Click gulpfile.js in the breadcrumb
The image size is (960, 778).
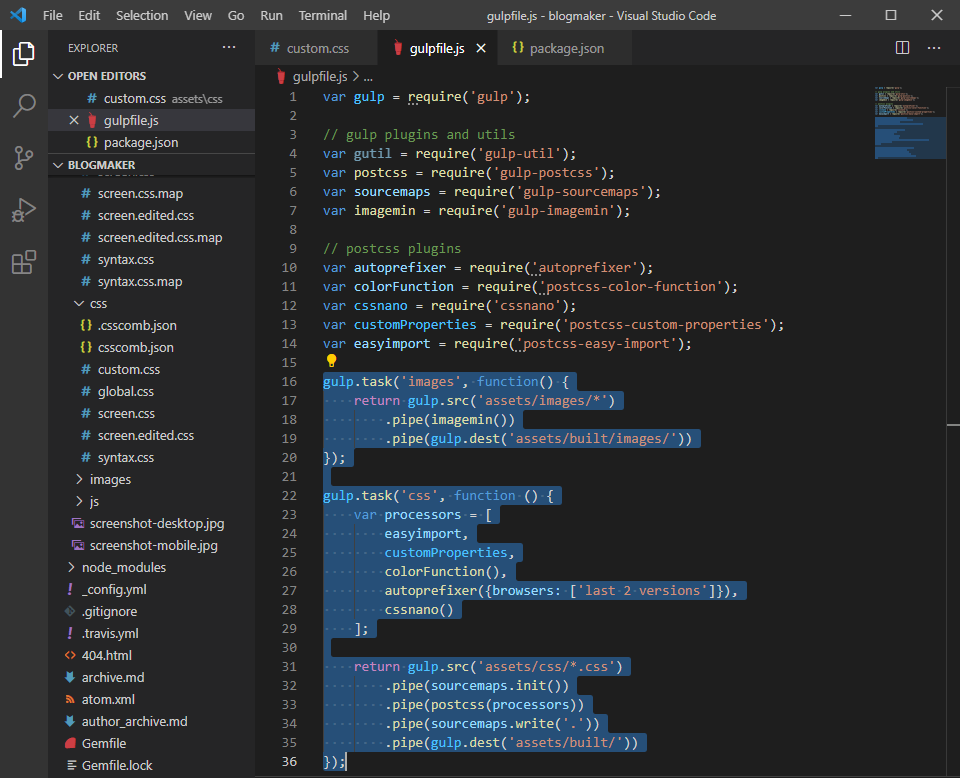tap(320, 77)
